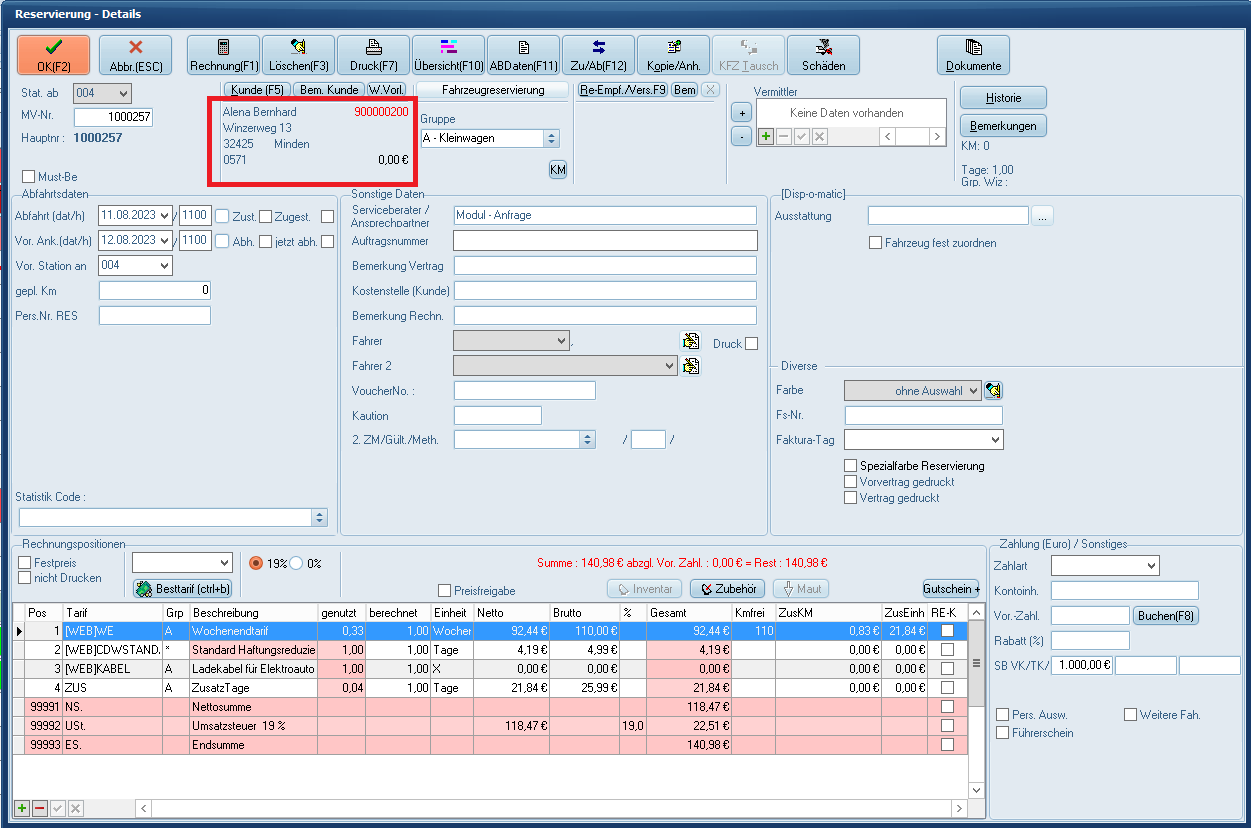Viewport: 1251px width, 828px height.
Task: Click the green checkmark OK(F2) button
Action: [54, 55]
